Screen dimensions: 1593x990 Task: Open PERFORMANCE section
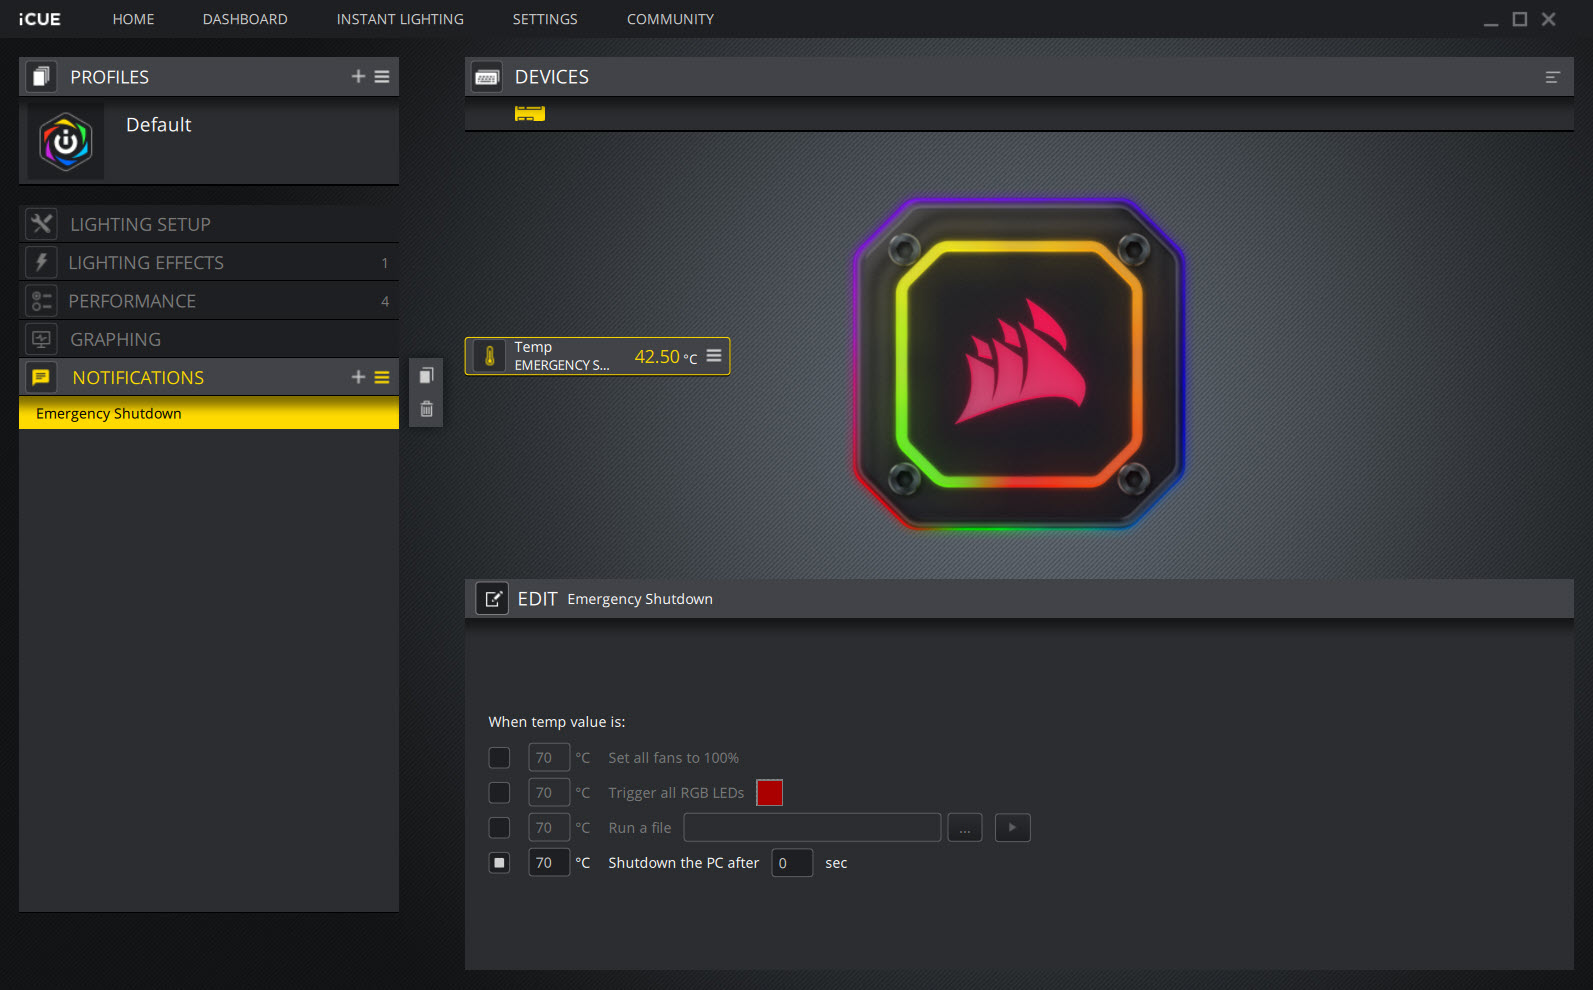tap(209, 301)
